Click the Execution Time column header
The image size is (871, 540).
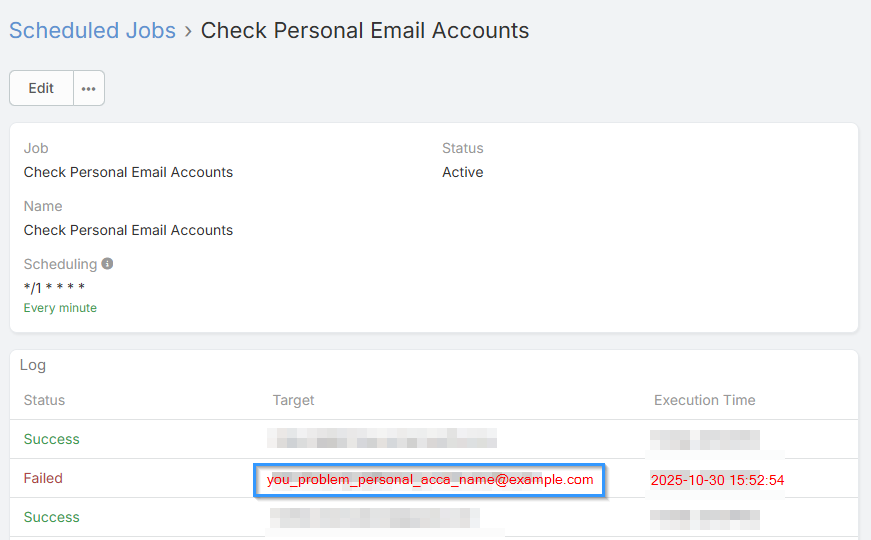click(704, 400)
